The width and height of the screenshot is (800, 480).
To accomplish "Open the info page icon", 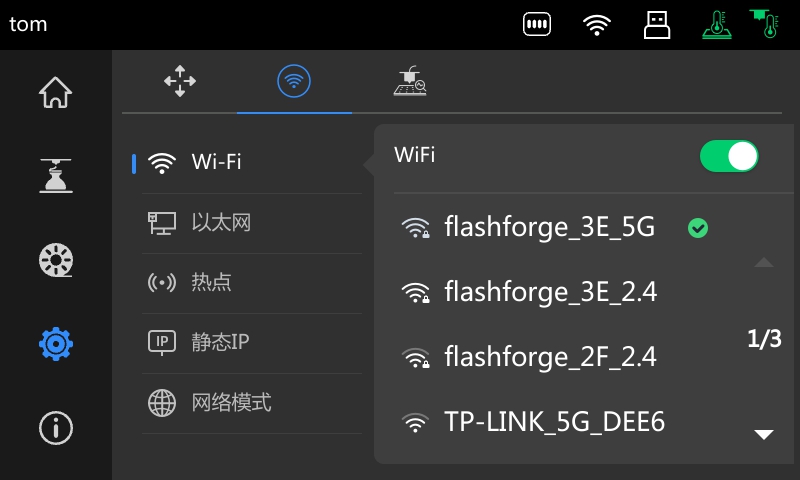I will (x=56, y=427).
